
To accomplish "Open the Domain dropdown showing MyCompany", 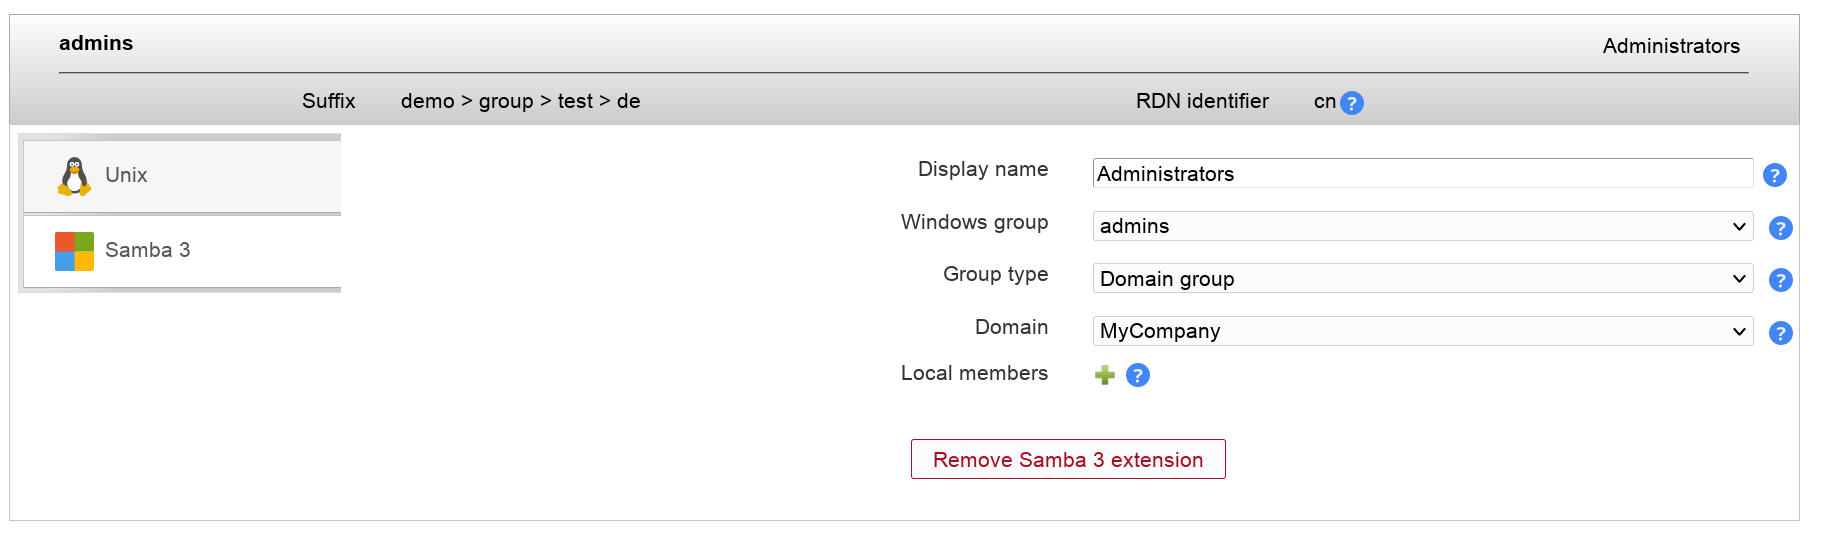I will click(x=1422, y=332).
